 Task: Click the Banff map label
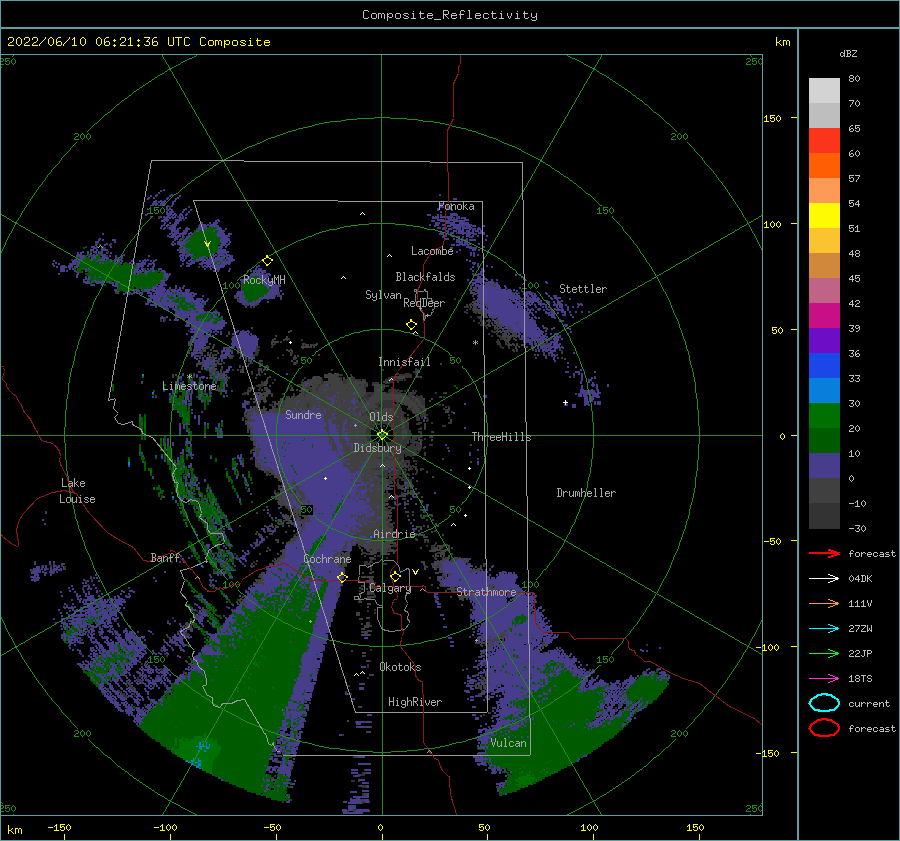click(165, 558)
